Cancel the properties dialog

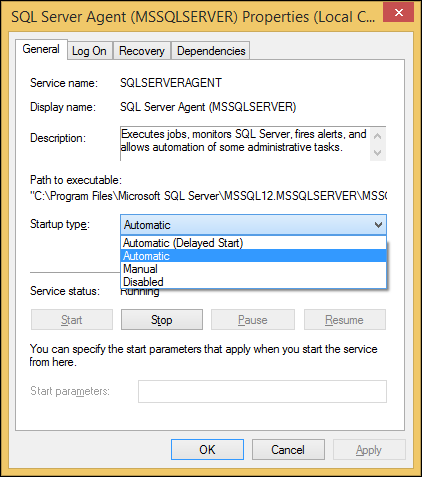(x=288, y=450)
